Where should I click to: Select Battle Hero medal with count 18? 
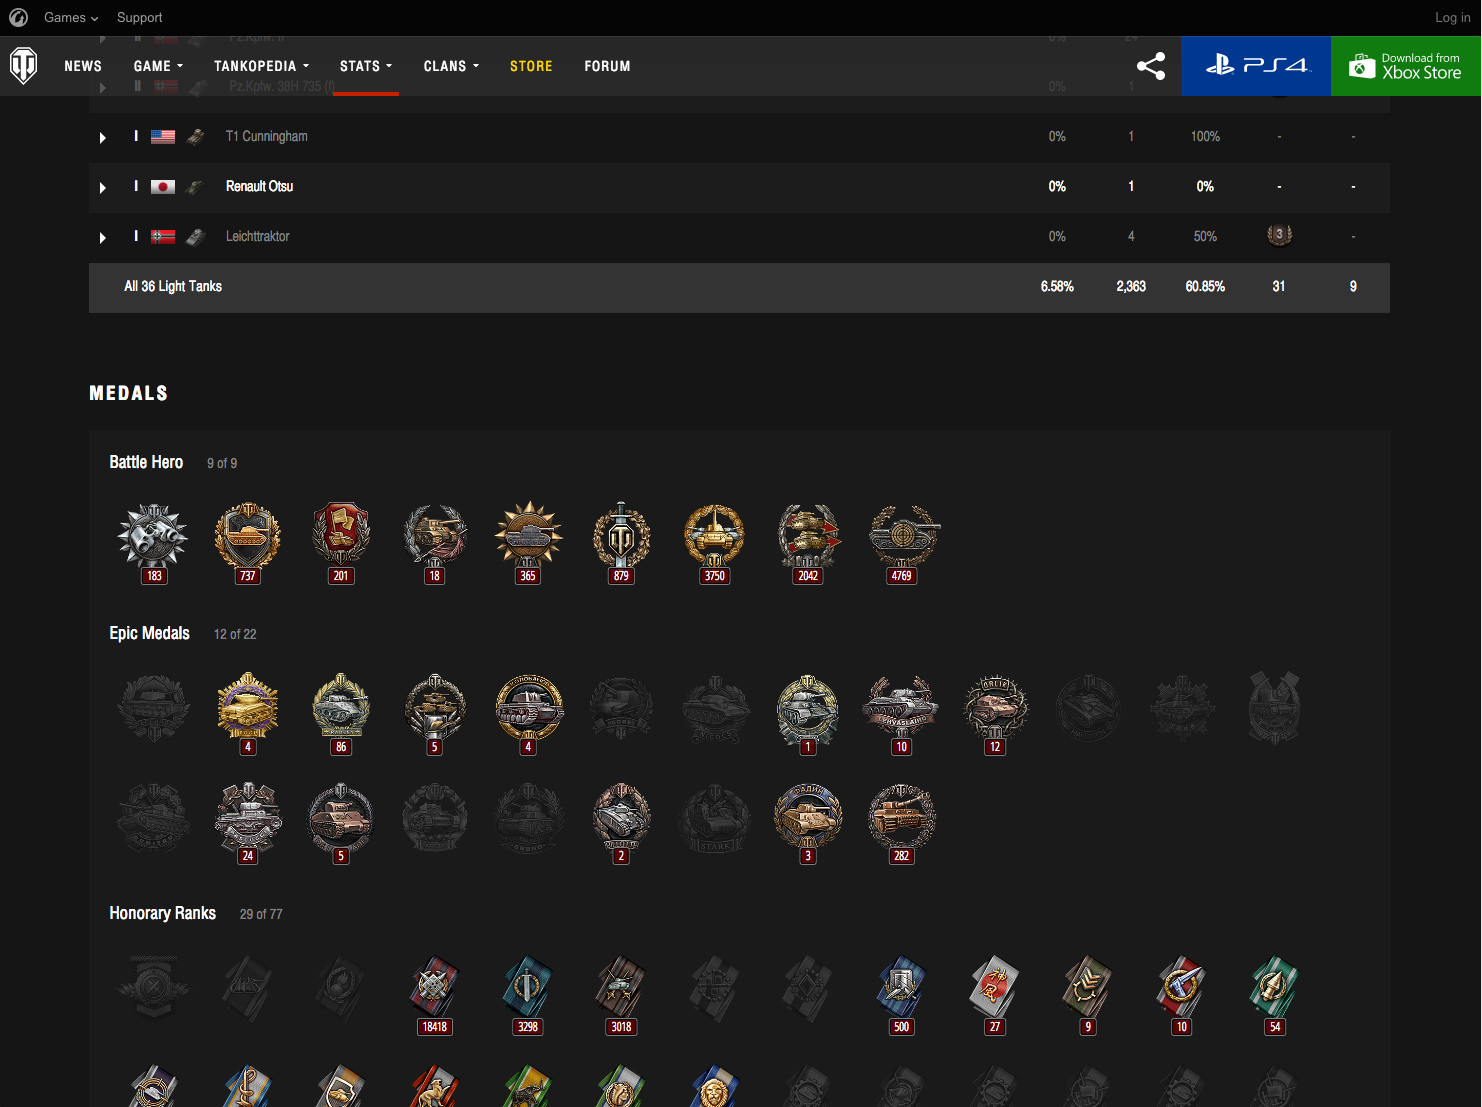(x=435, y=543)
